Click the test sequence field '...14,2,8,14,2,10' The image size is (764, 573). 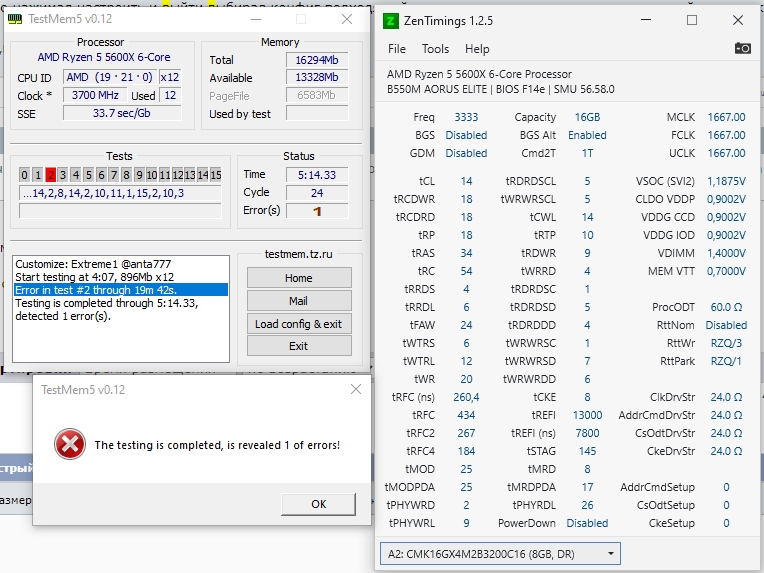tap(120, 193)
